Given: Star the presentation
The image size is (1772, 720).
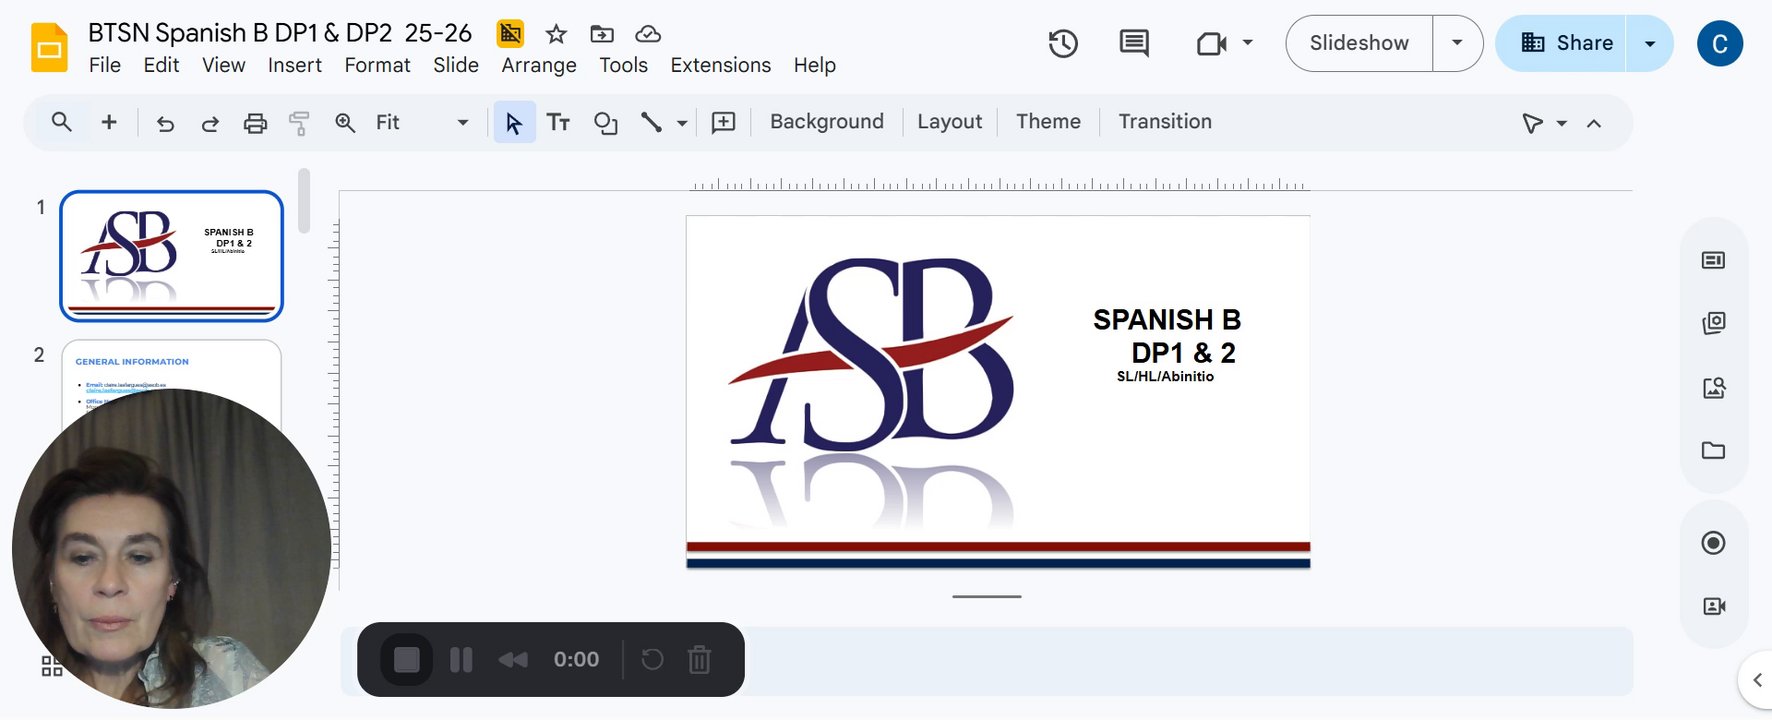Looking at the screenshot, I should [556, 34].
